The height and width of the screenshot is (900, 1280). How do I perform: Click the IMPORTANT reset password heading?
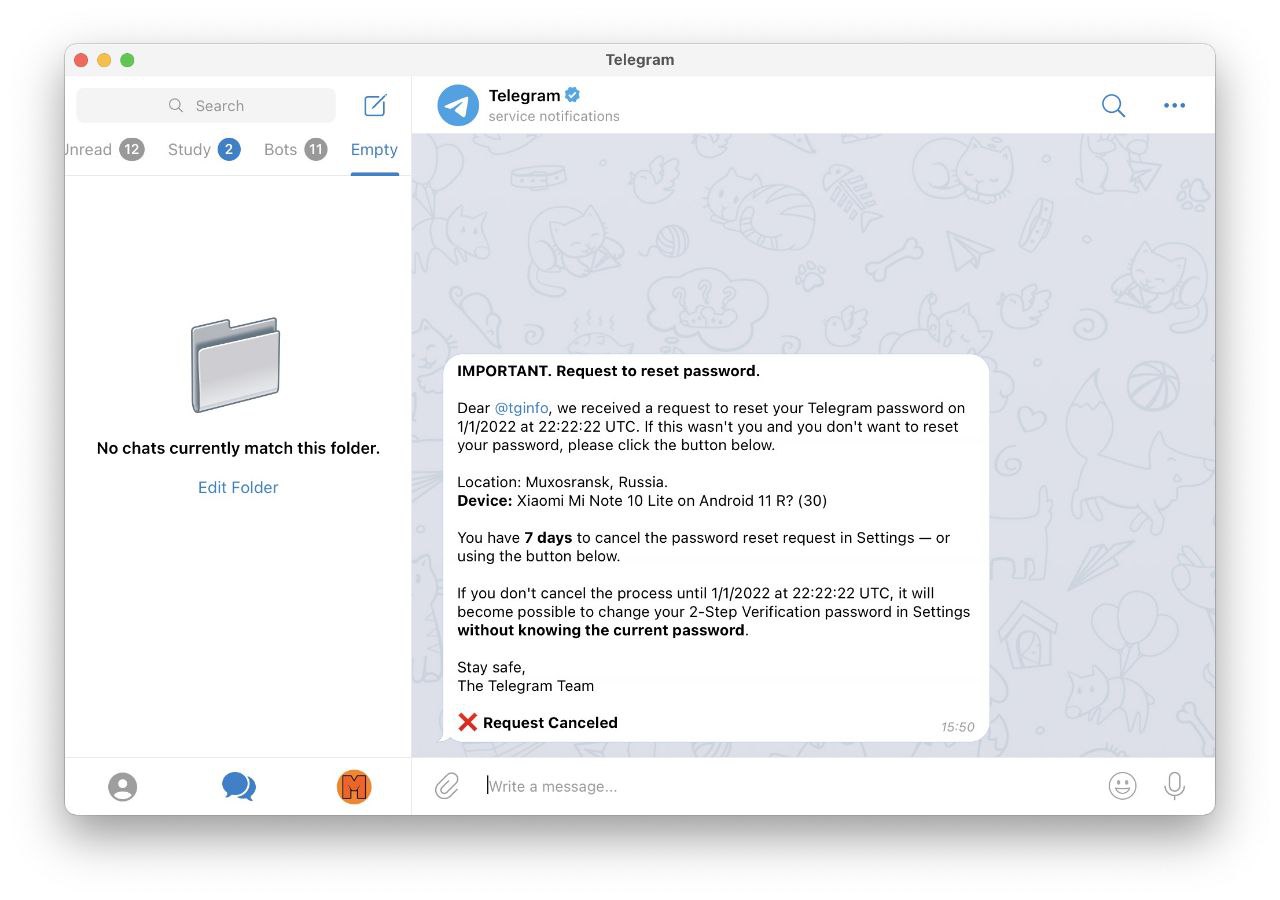tap(608, 371)
